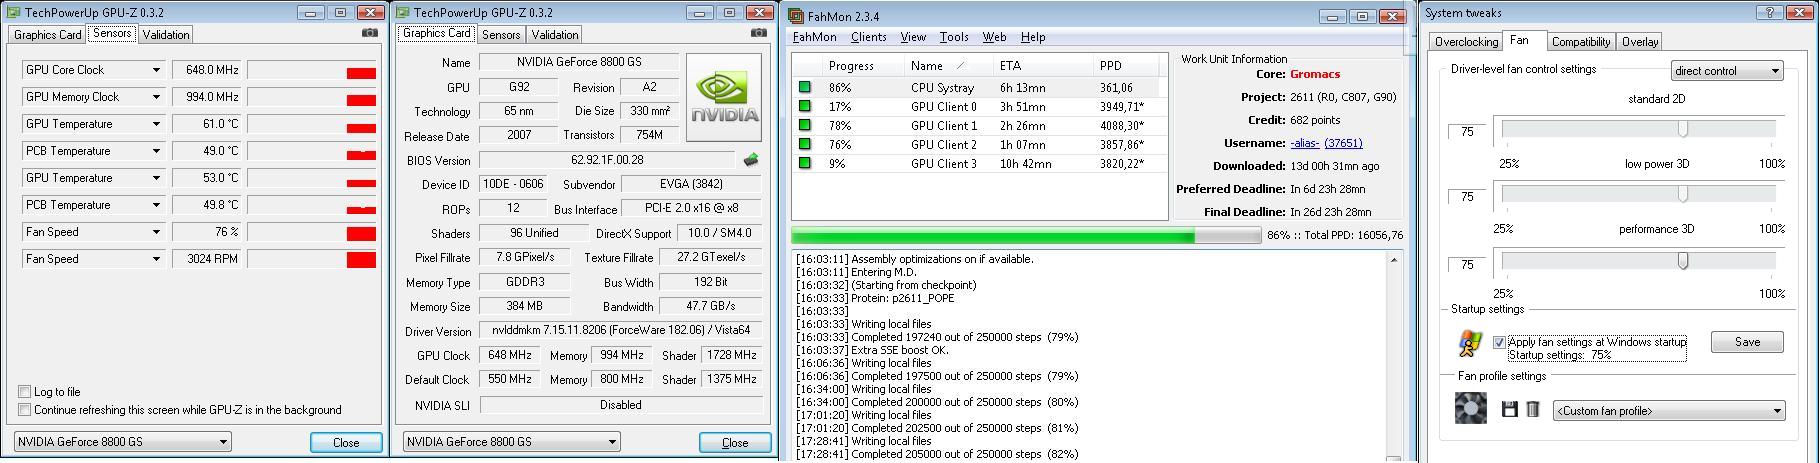The height and width of the screenshot is (463, 1820).
Task: Click the Save button in Startup settings
Action: [1747, 342]
